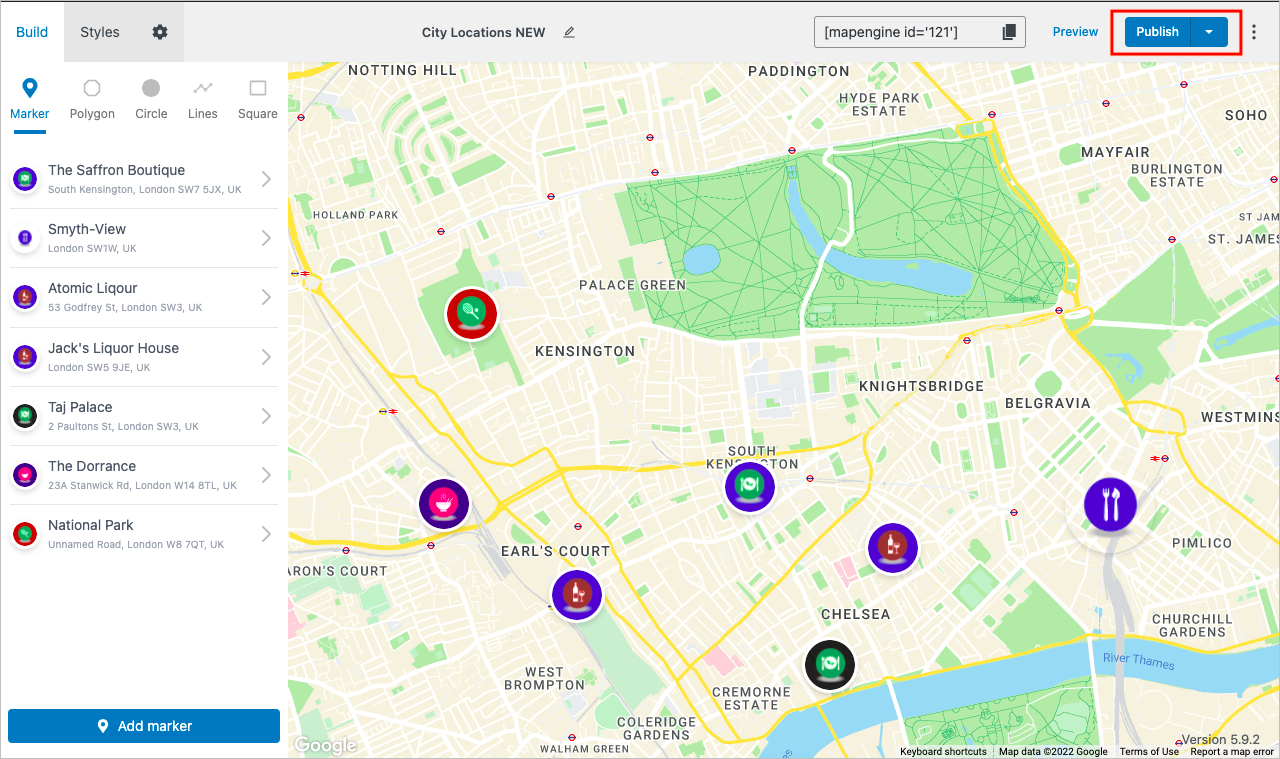Click the pink bowl marker near Earl's Court
Viewport: 1280px width, 759px height.
click(x=444, y=504)
